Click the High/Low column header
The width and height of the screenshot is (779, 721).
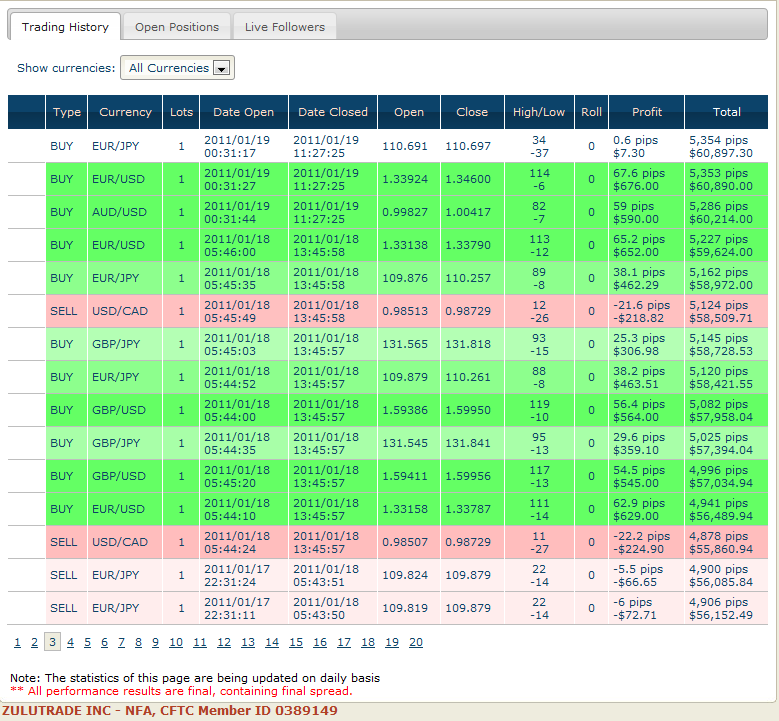(539, 112)
